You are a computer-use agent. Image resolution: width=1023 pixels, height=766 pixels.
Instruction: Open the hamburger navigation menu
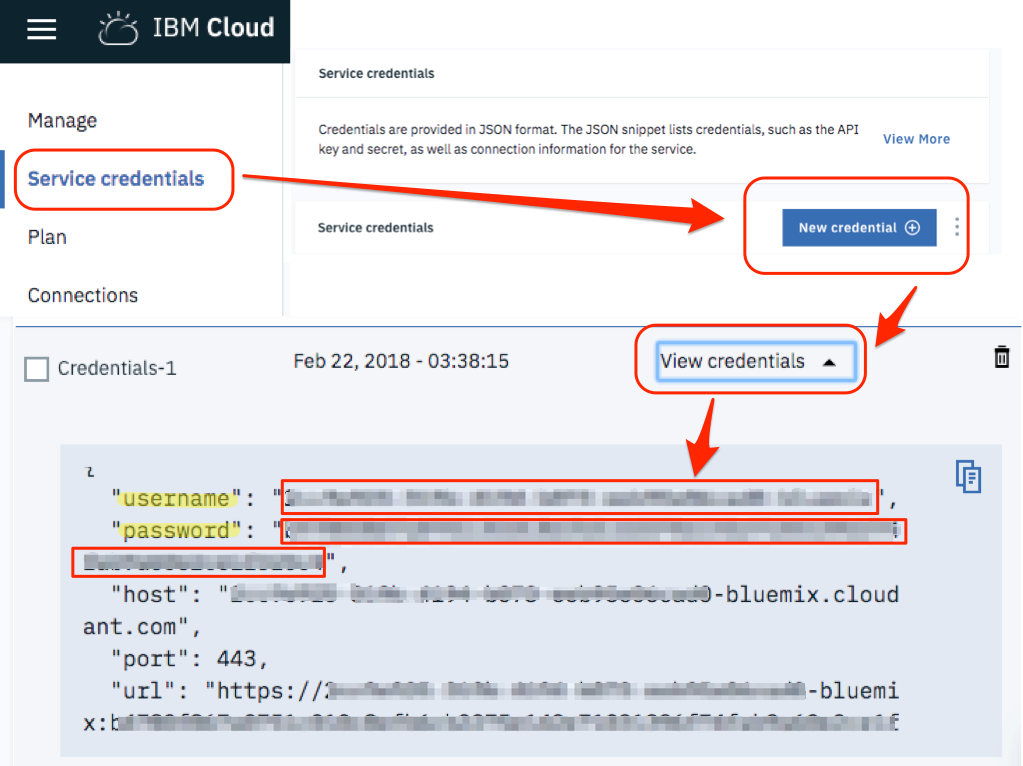[x=41, y=29]
